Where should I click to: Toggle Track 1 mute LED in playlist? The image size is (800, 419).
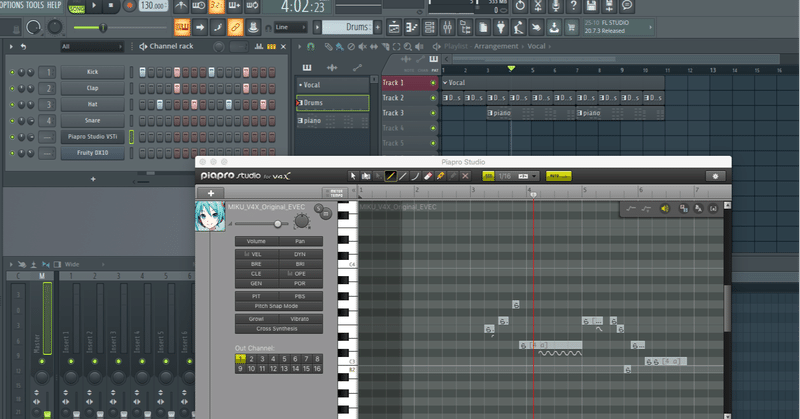433,83
